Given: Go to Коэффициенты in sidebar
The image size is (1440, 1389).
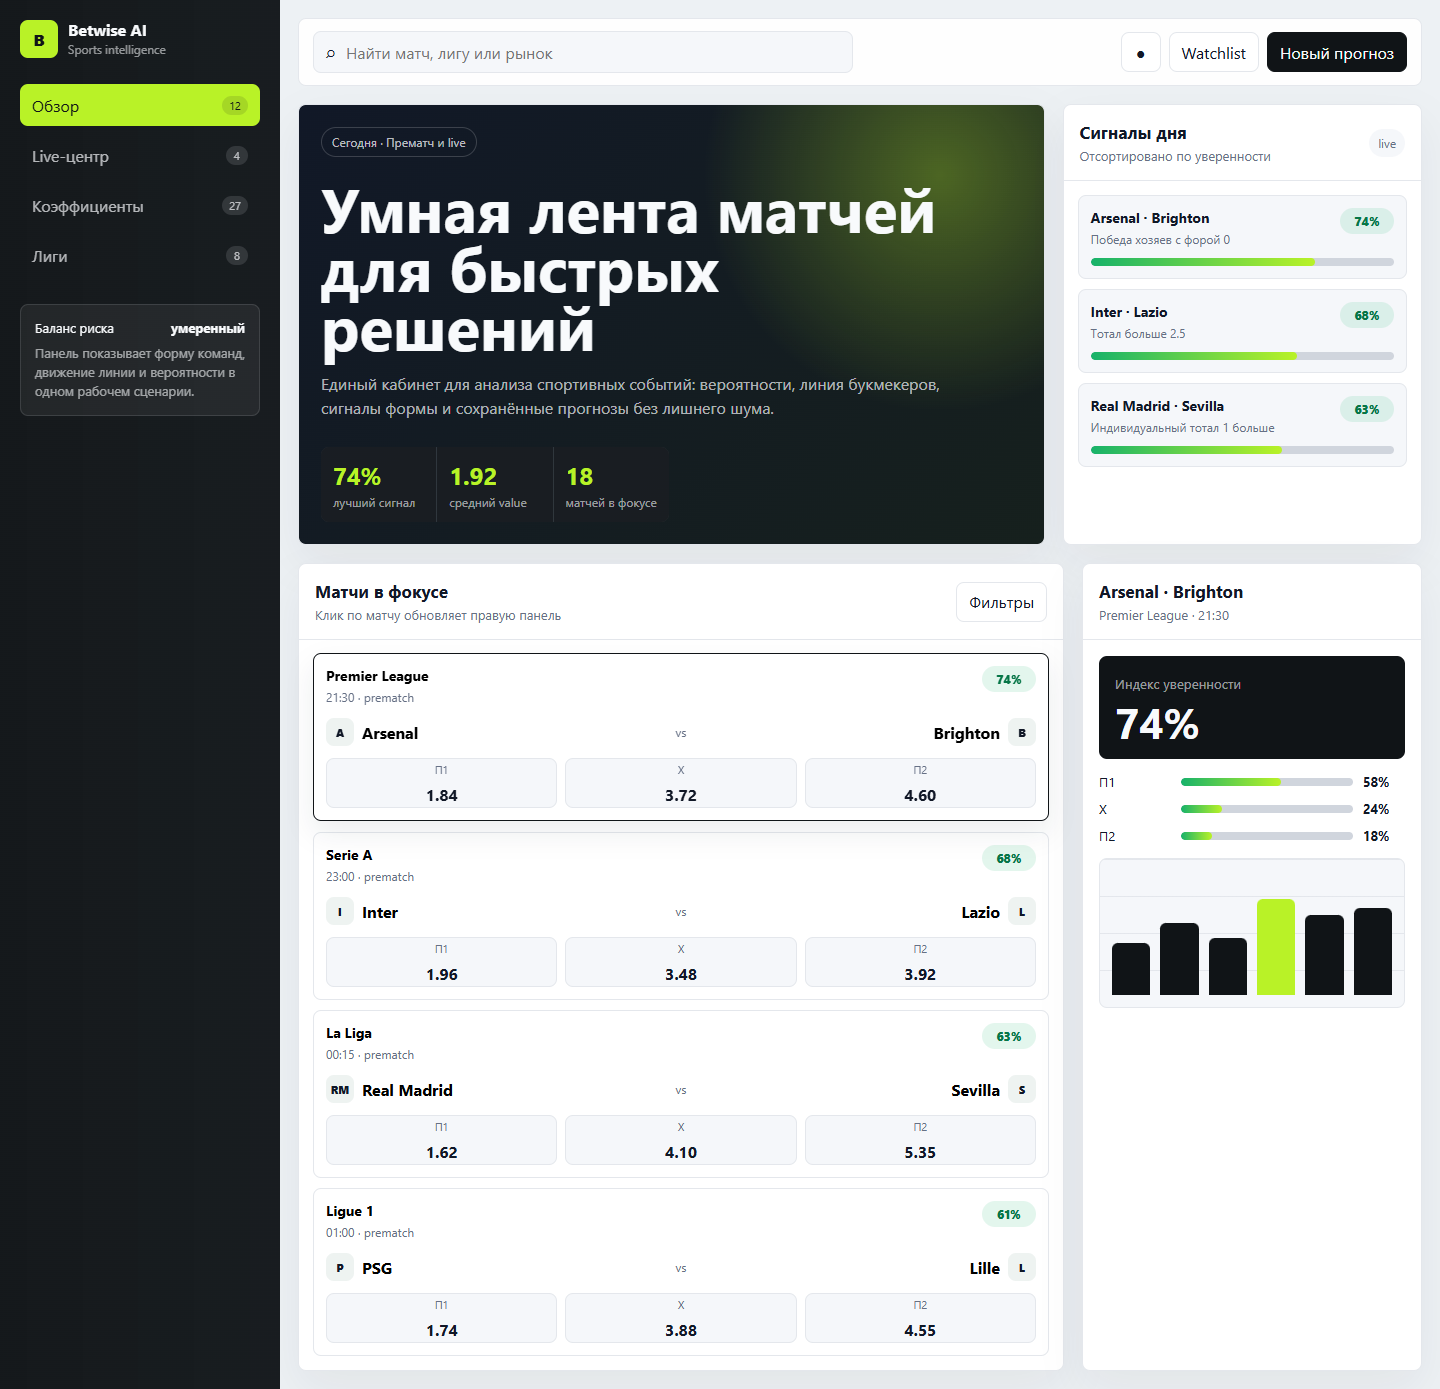Looking at the screenshot, I should [140, 206].
